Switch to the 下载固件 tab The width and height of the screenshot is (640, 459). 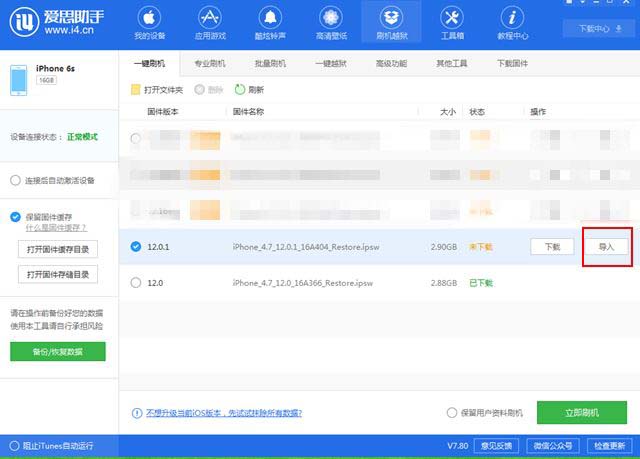(x=513, y=64)
